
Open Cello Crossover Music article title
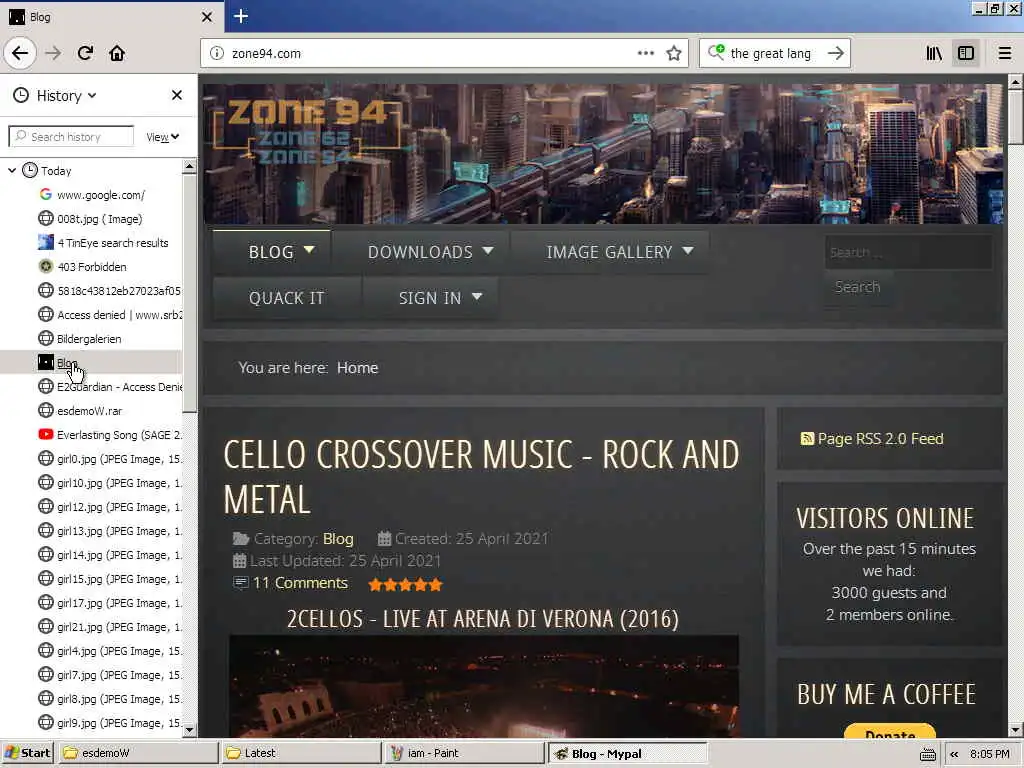tap(481, 477)
